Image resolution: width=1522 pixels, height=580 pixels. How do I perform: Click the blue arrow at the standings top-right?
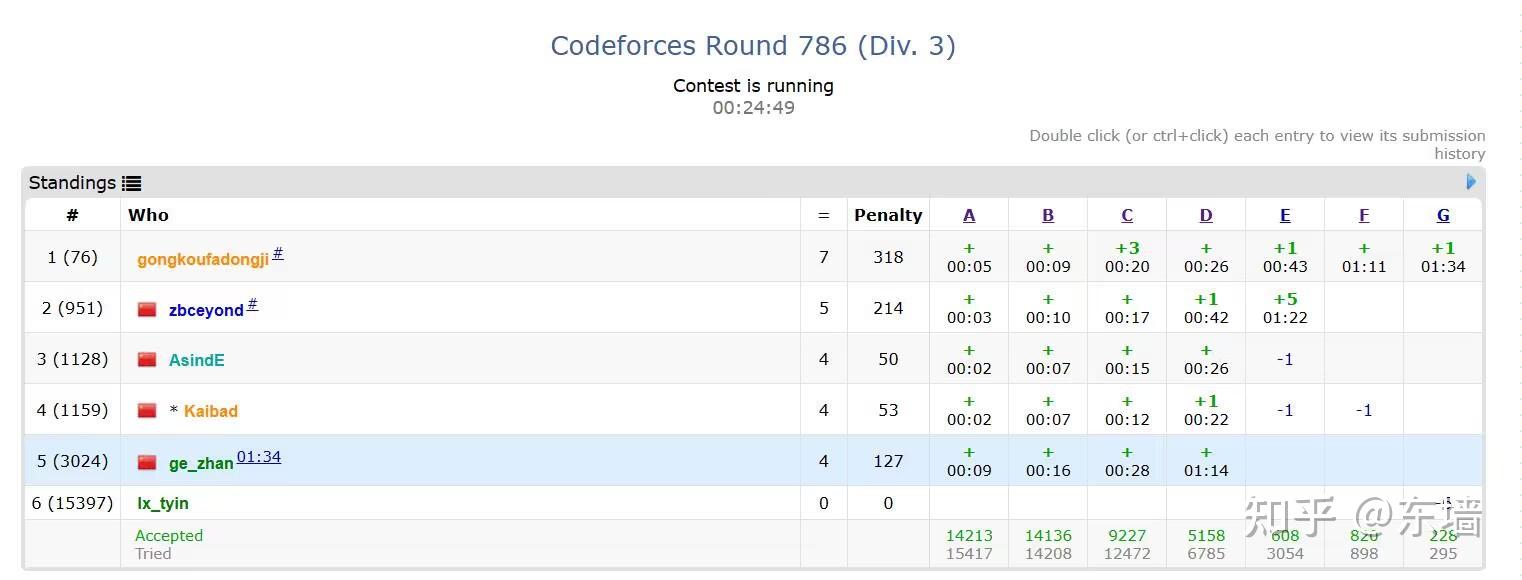(1470, 181)
